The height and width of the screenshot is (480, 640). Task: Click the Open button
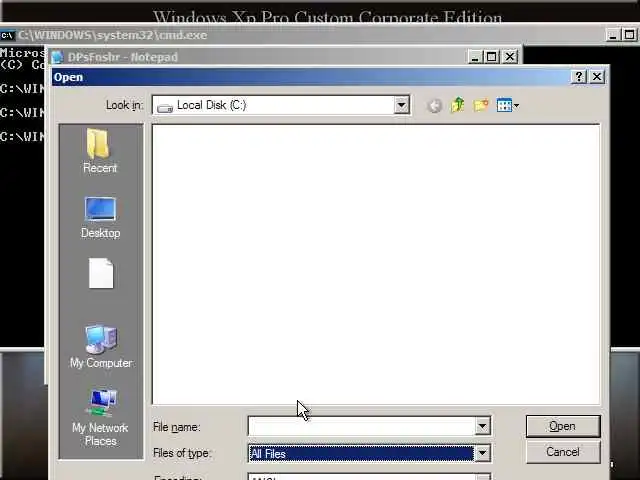click(563, 426)
